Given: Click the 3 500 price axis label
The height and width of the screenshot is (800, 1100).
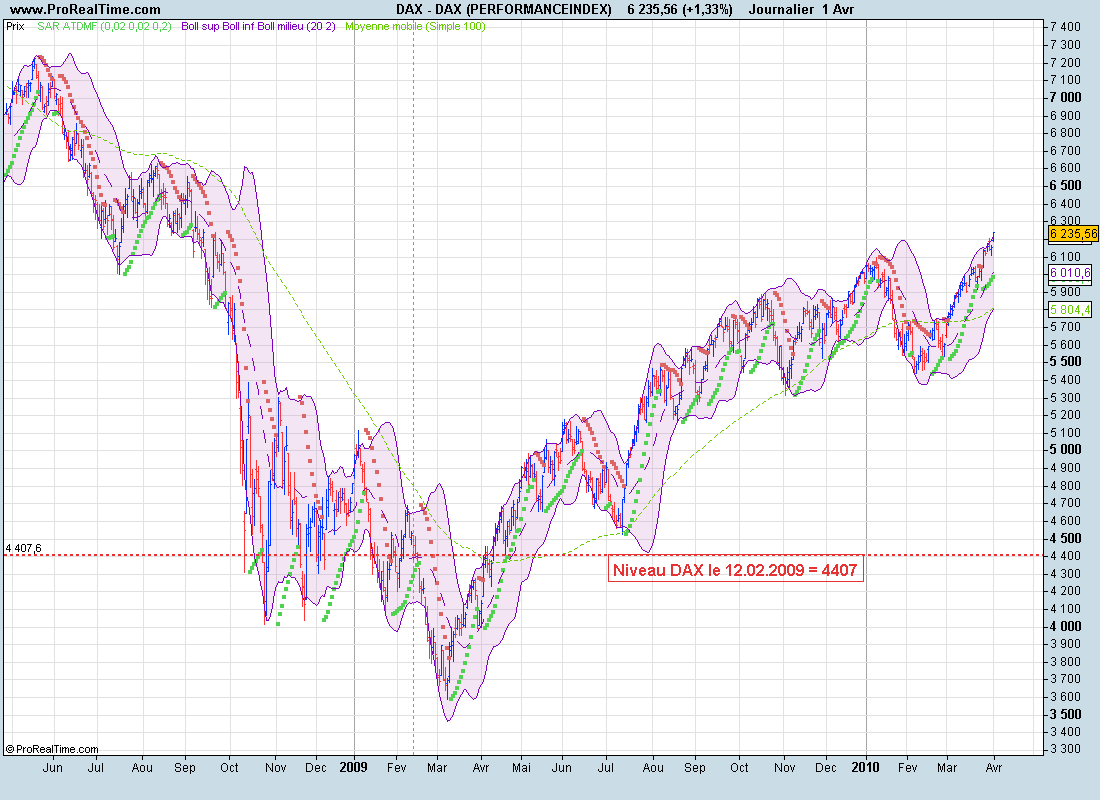Looking at the screenshot, I should [1066, 714].
